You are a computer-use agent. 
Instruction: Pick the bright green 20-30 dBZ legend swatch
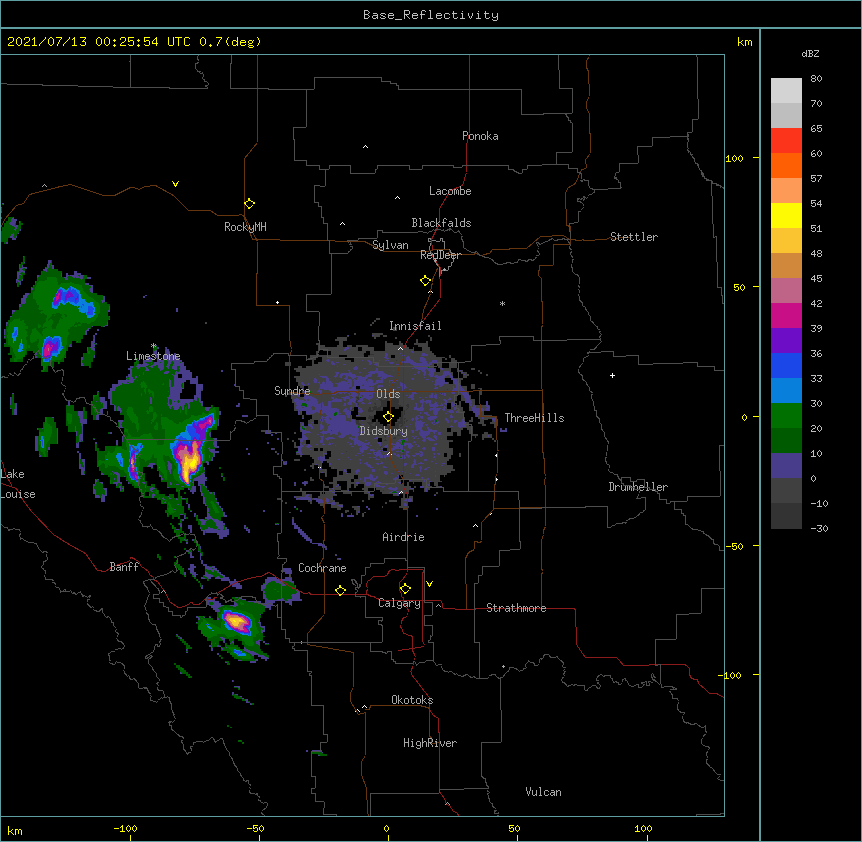coord(786,416)
